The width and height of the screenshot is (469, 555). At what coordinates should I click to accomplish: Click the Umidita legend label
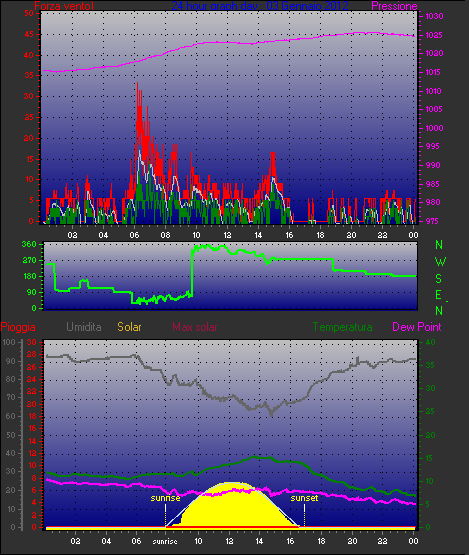click(84, 327)
